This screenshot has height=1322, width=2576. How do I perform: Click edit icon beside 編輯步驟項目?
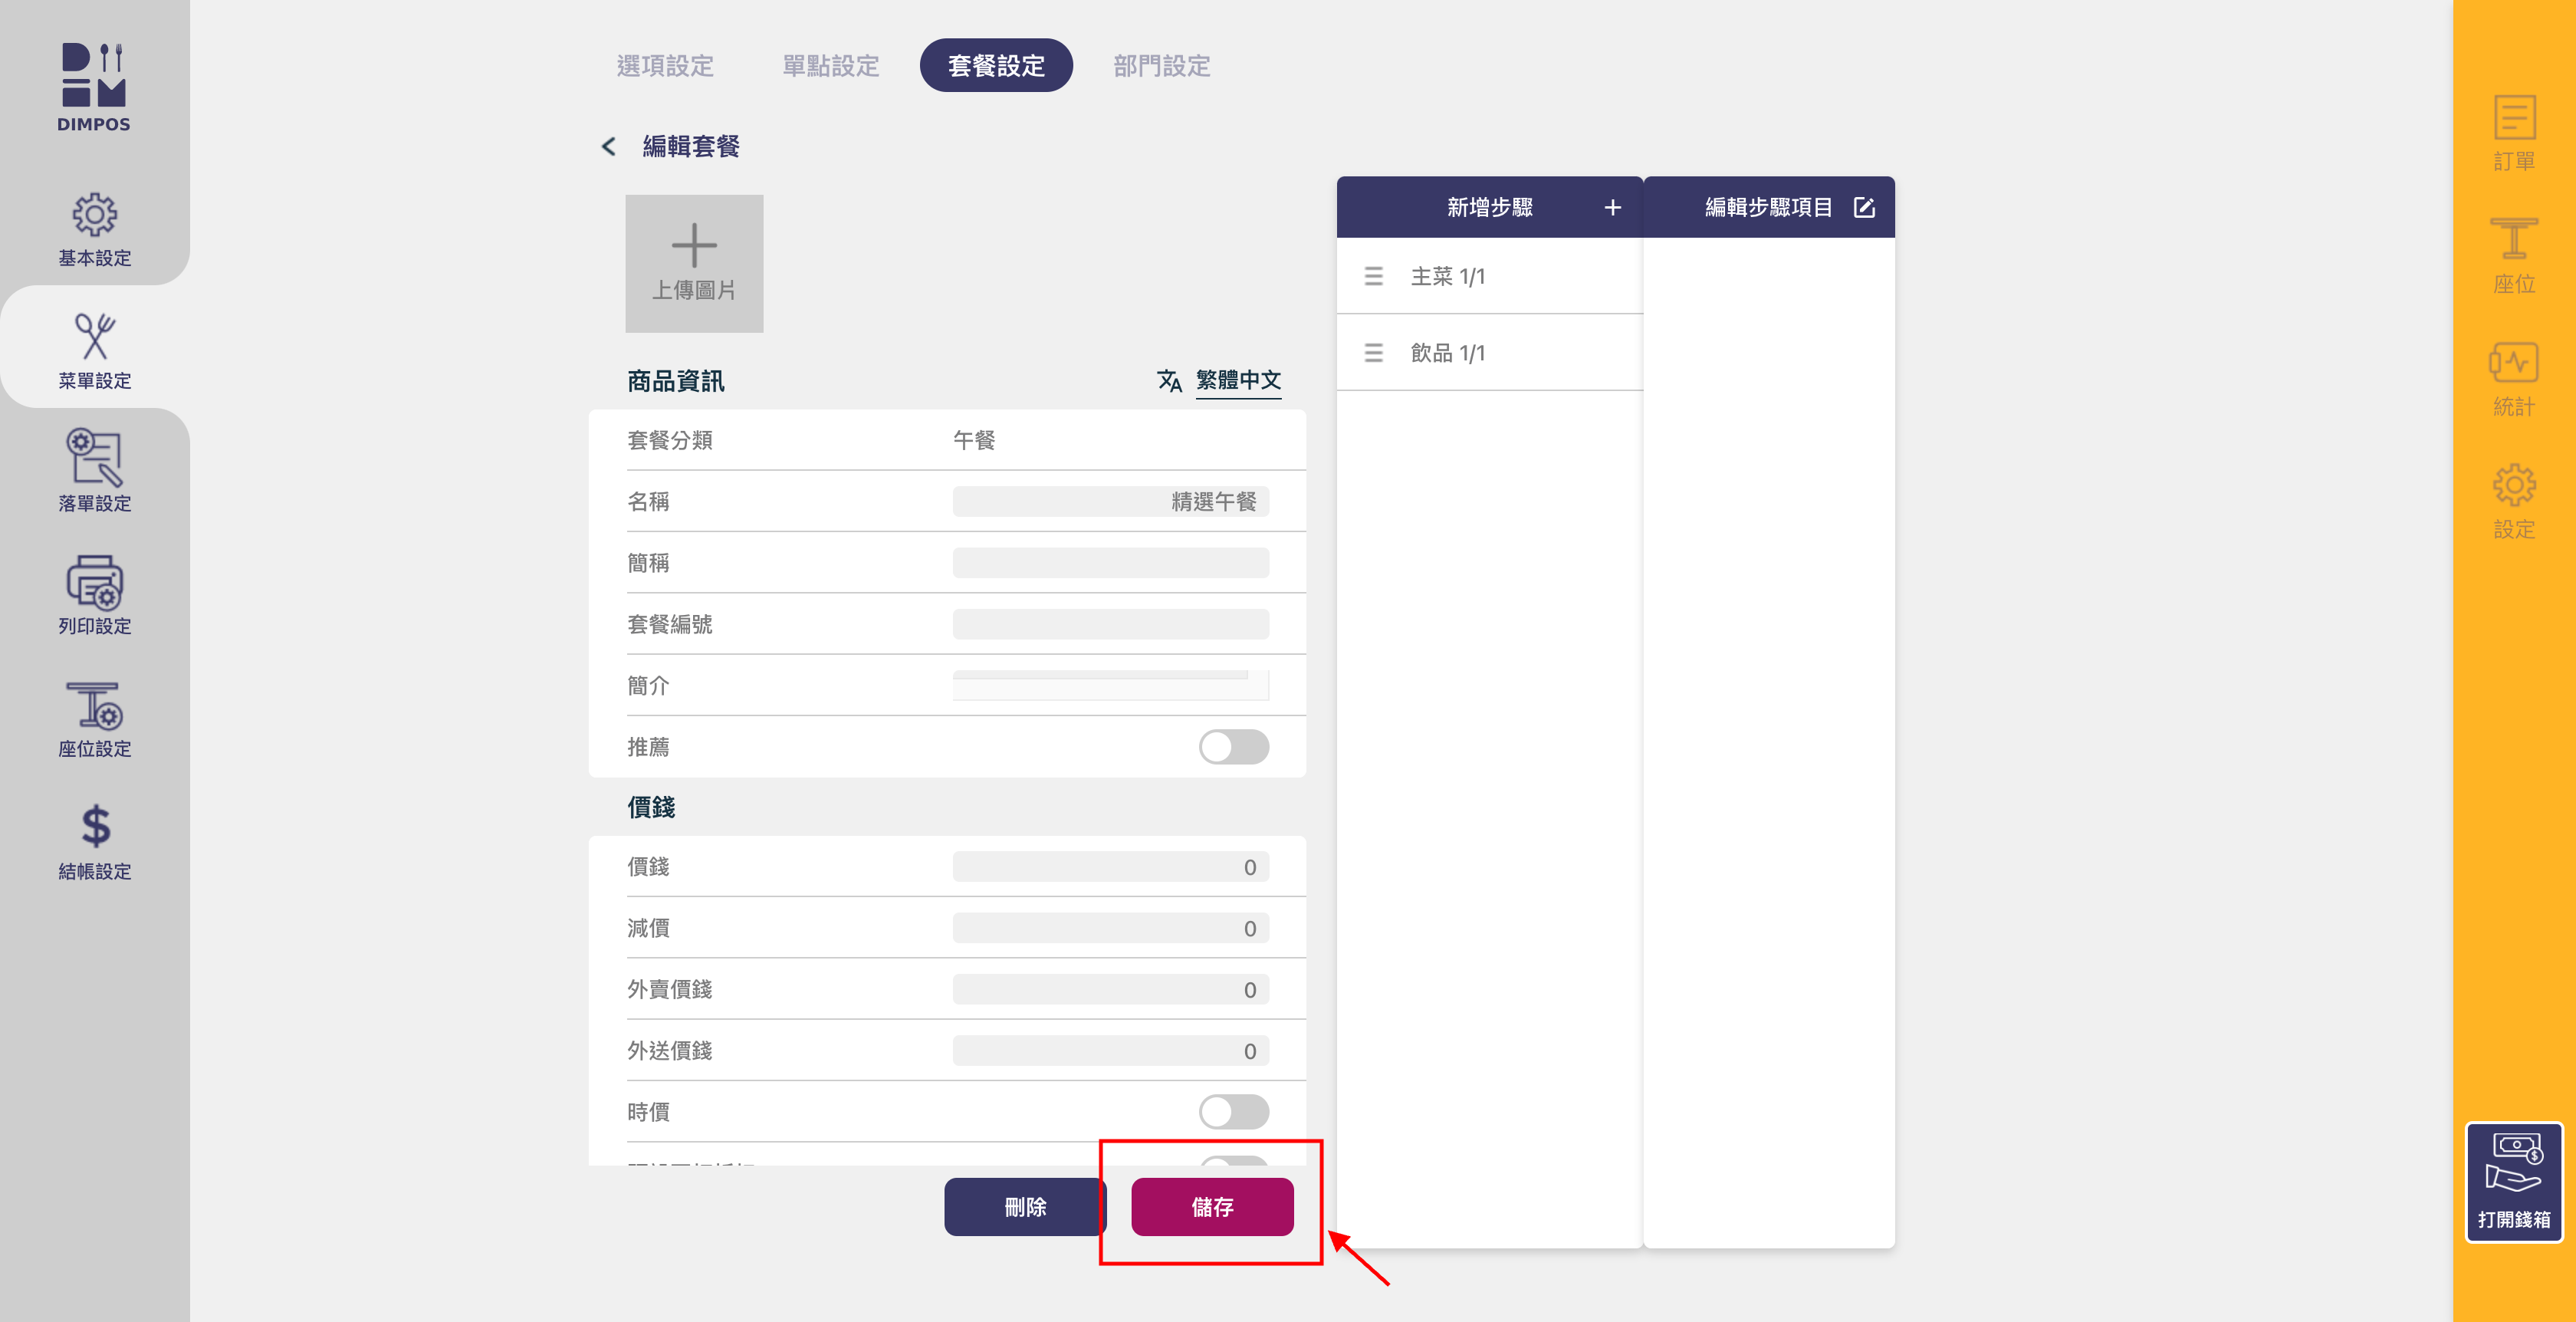tap(1863, 207)
